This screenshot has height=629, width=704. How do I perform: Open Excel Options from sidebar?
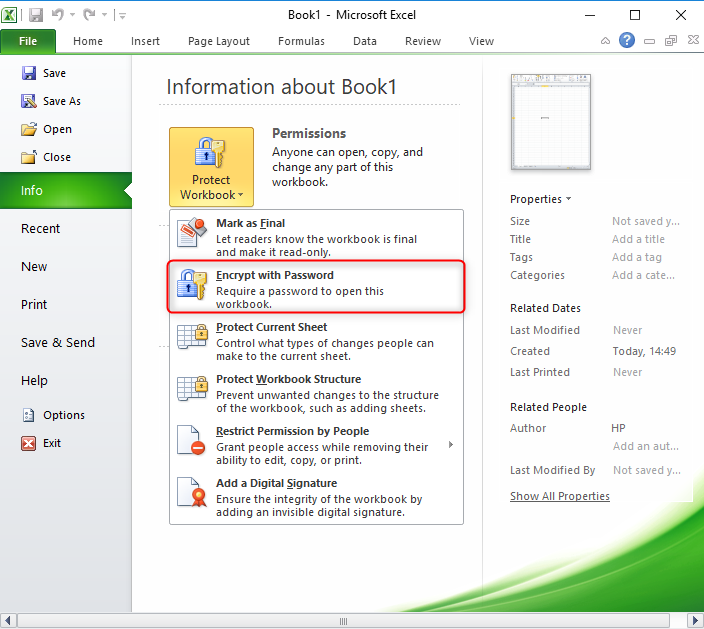click(x=53, y=415)
